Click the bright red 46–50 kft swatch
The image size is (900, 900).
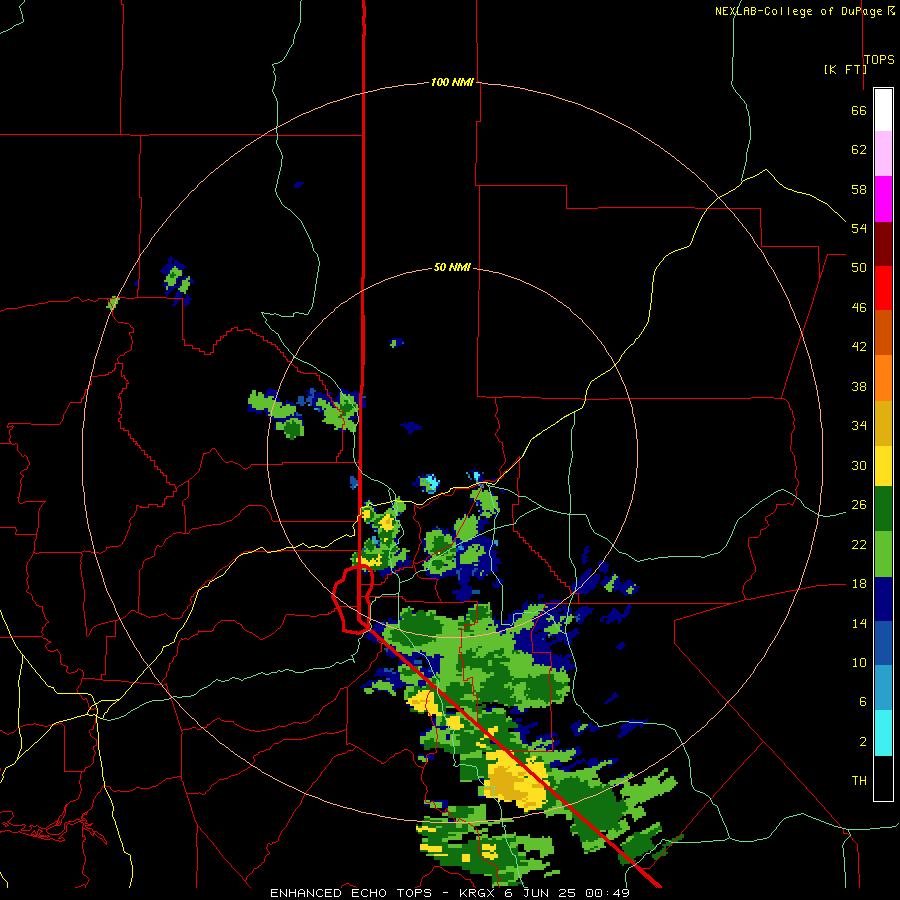pos(883,288)
